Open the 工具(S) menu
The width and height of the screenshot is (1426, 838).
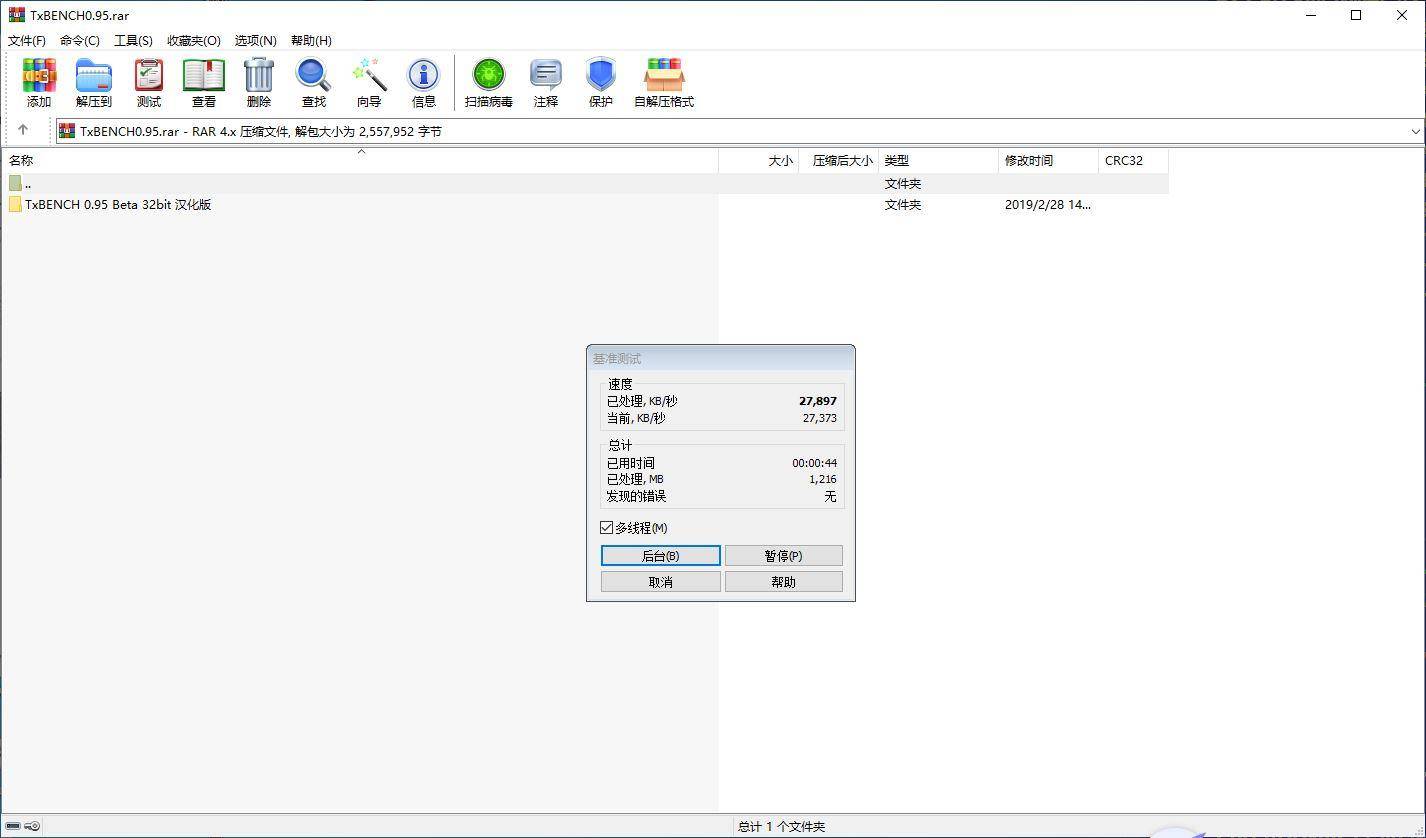coord(133,40)
